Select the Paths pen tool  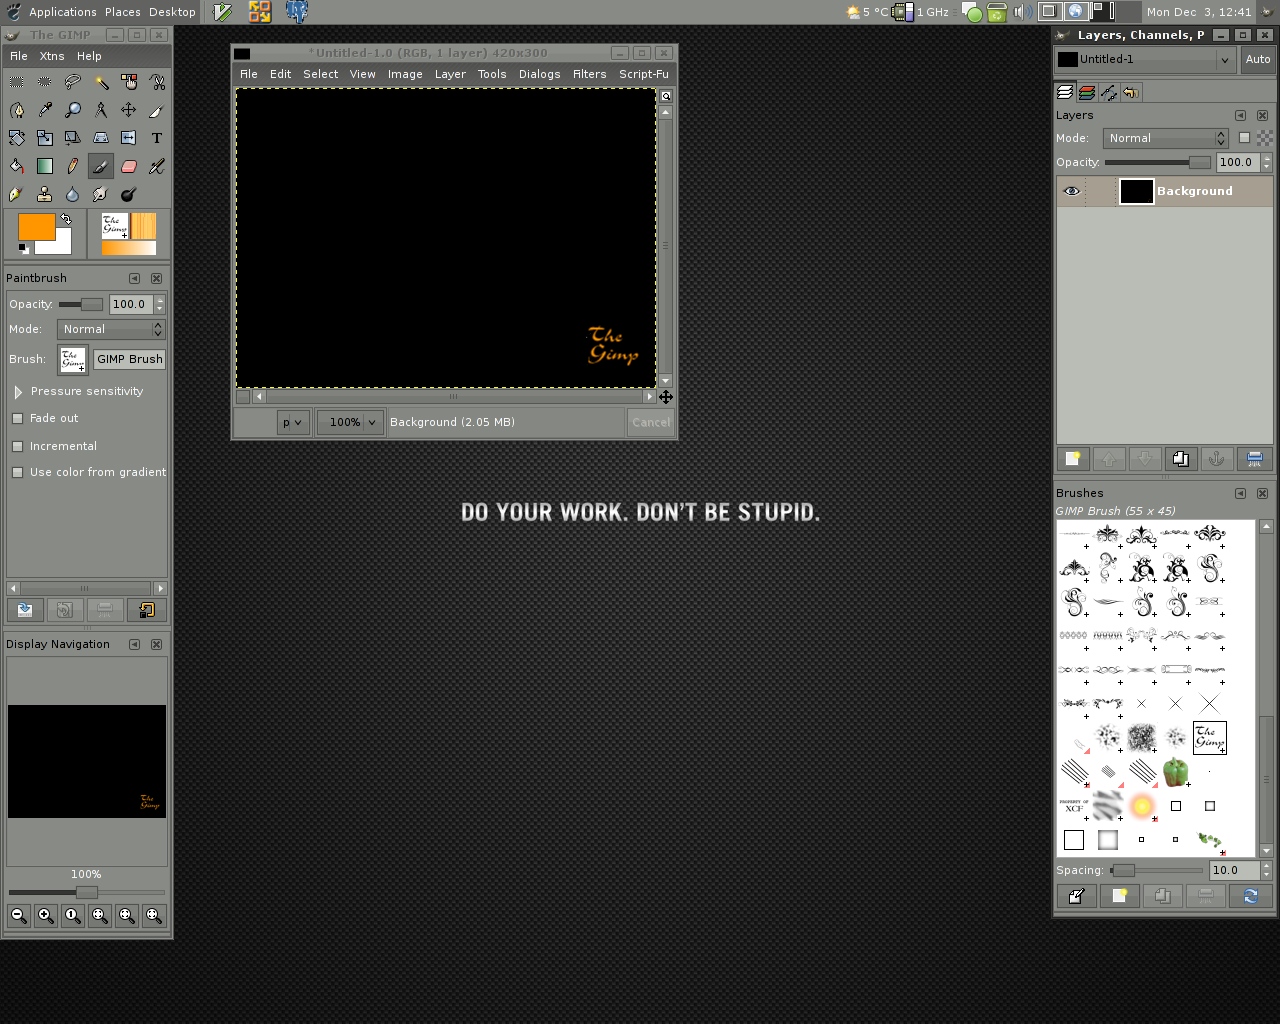[x=17, y=110]
